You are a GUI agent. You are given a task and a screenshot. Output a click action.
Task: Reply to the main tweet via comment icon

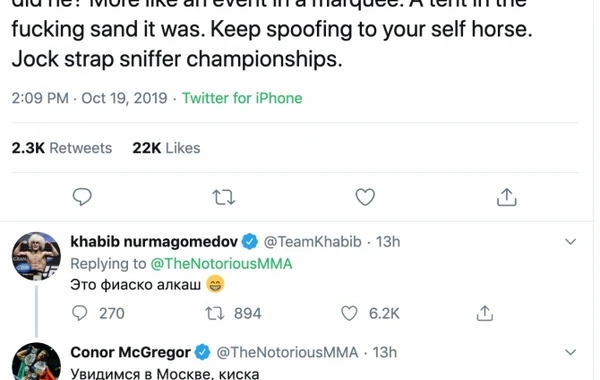tap(82, 197)
